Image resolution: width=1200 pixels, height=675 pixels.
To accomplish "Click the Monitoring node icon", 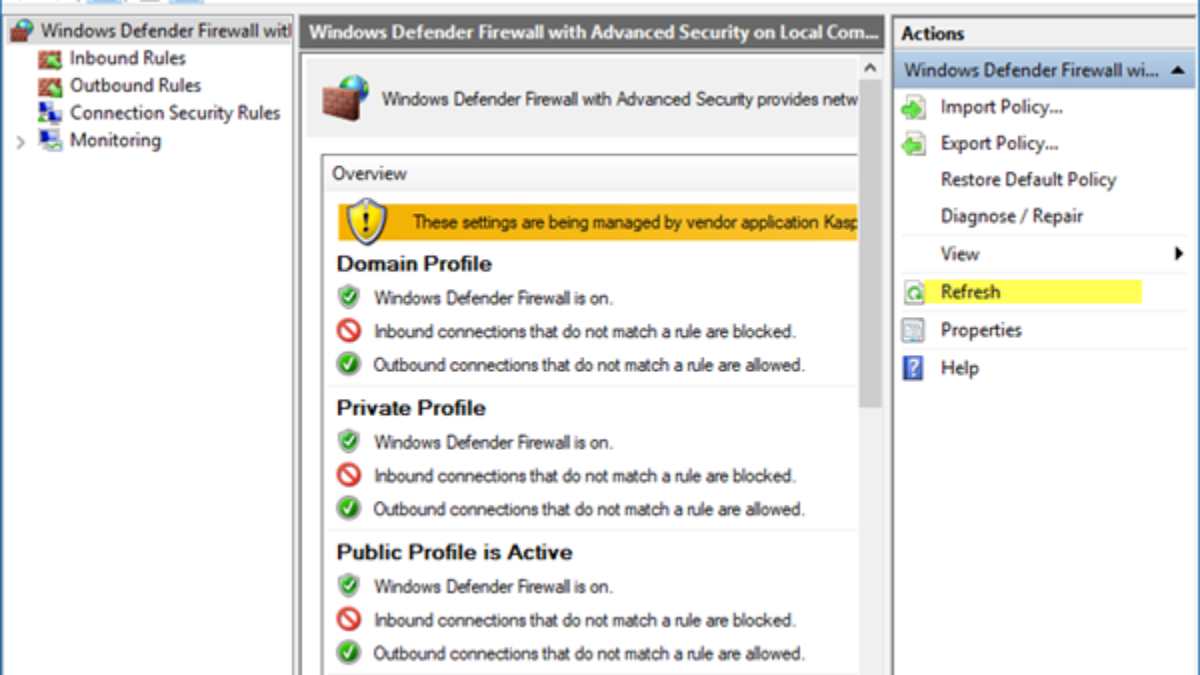I will [x=50, y=140].
